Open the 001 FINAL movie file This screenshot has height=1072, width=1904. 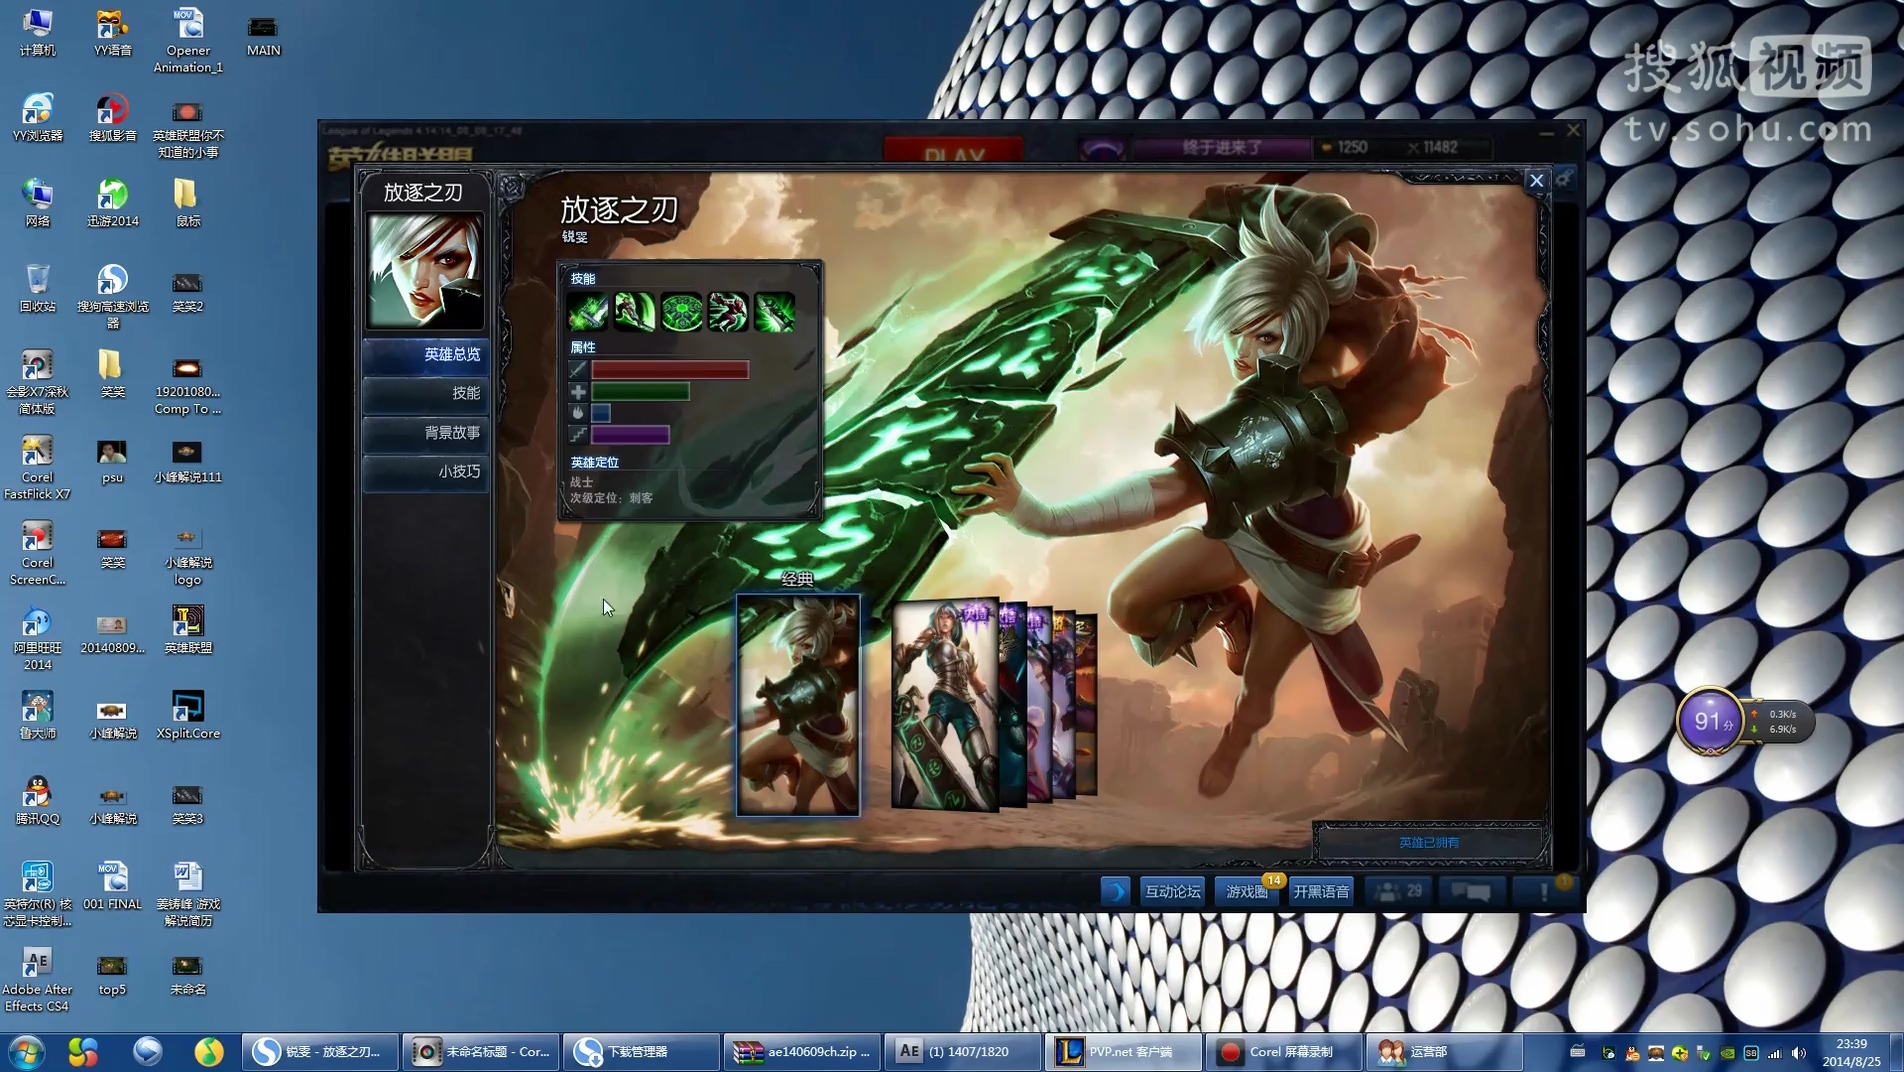[112, 886]
